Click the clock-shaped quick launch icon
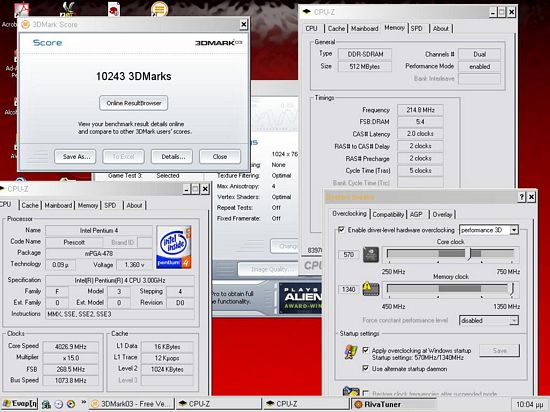The width and height of the screenshot is (550, 412). [x=59, y=404]
